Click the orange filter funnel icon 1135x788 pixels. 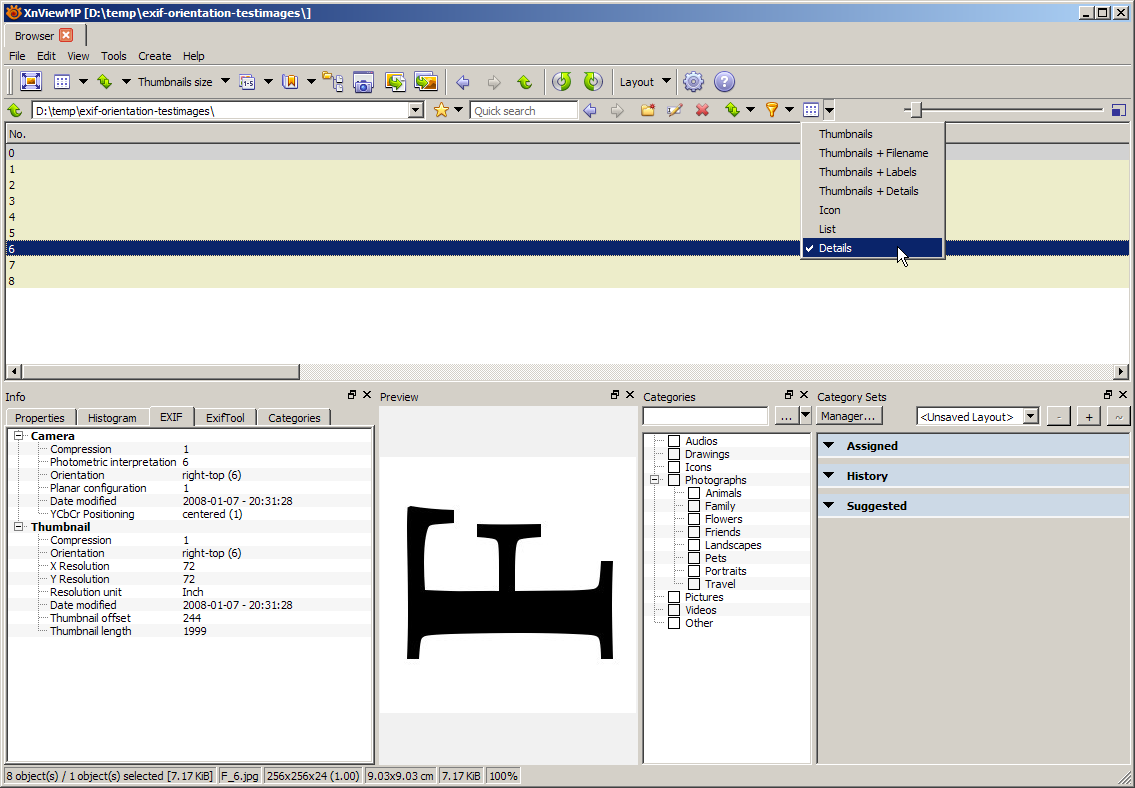coord(771,110)
